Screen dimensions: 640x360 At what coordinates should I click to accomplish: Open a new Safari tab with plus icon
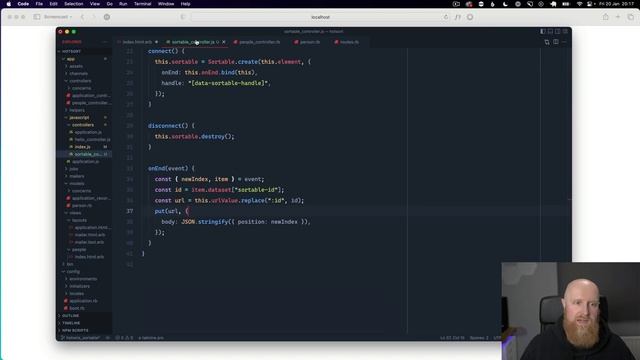click(618, 17)
